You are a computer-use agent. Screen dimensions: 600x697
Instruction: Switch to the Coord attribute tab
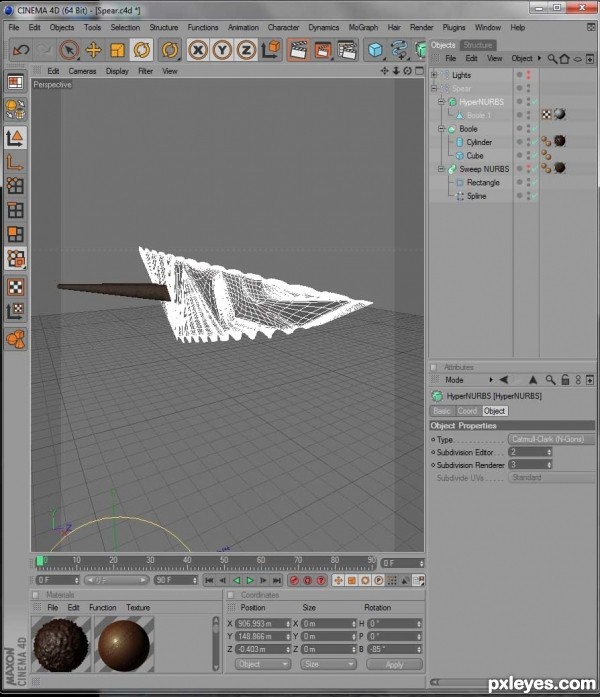point(467,411)
